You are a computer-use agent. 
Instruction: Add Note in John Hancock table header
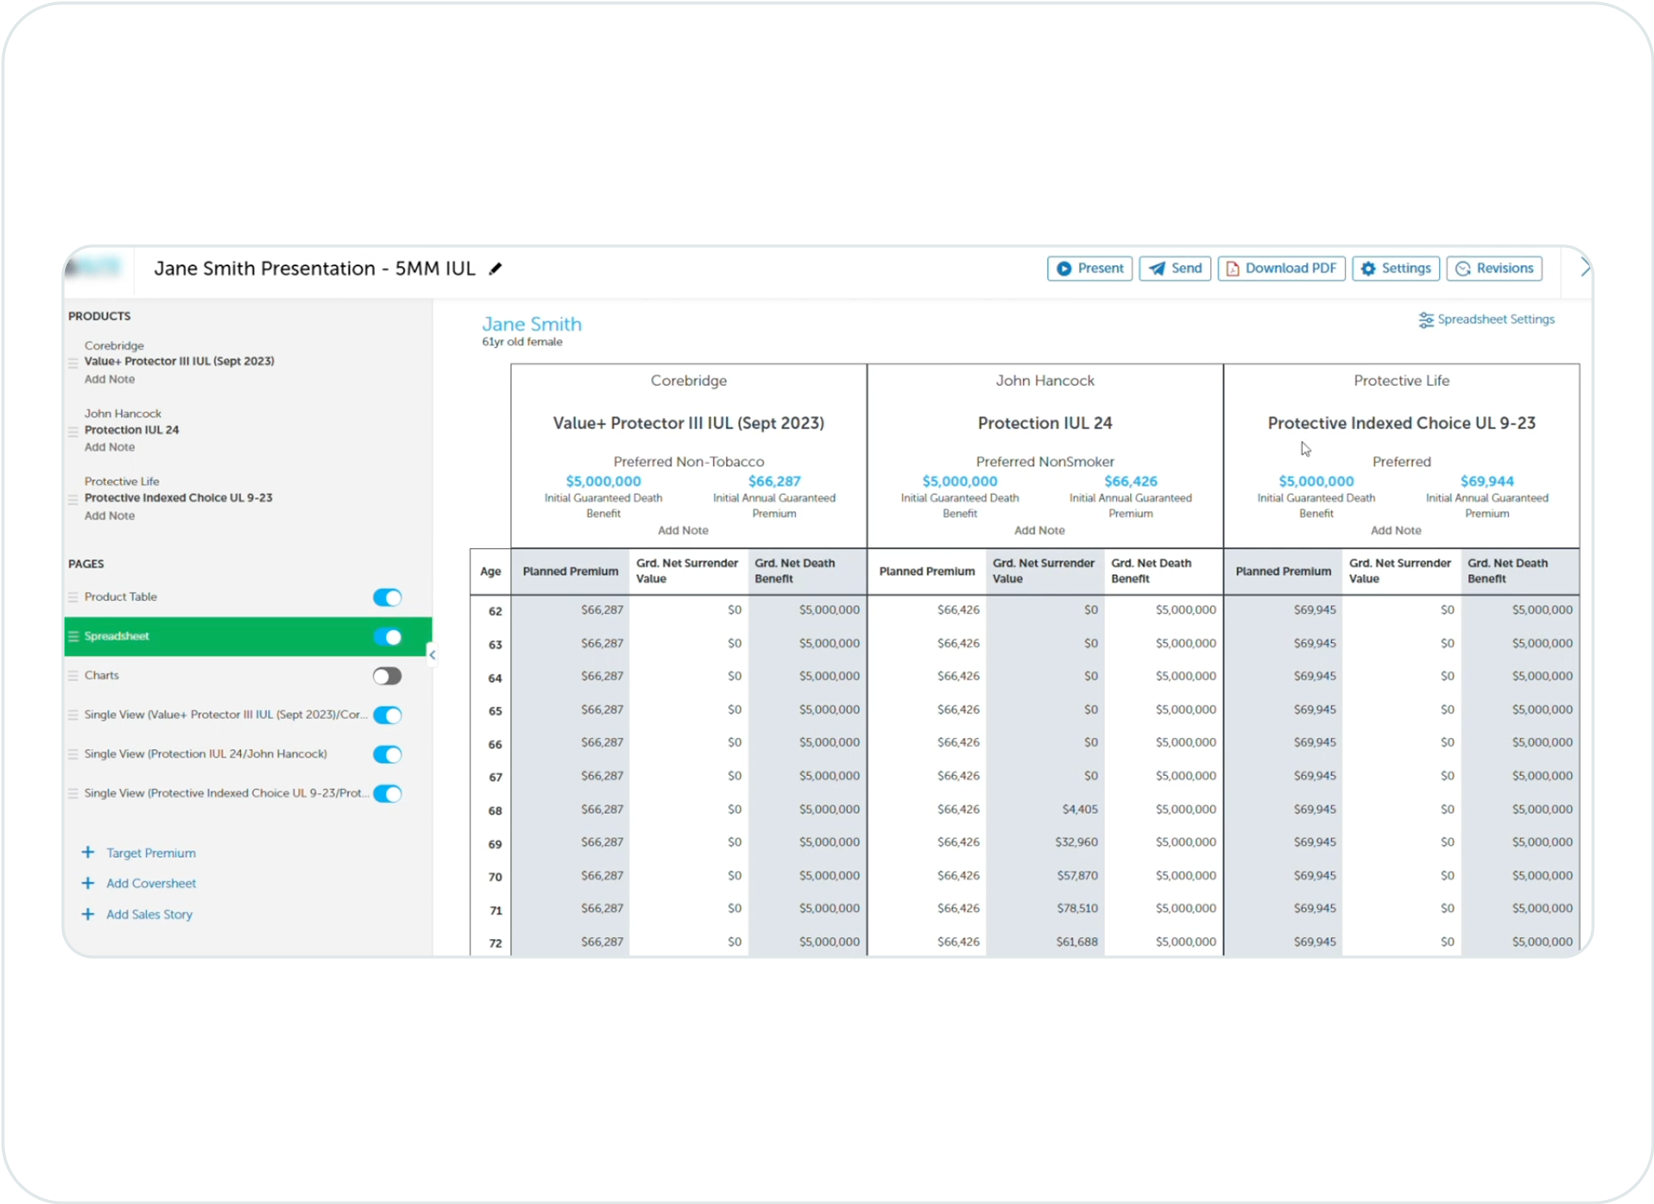pyautogui.click(x=1039, y=531)
